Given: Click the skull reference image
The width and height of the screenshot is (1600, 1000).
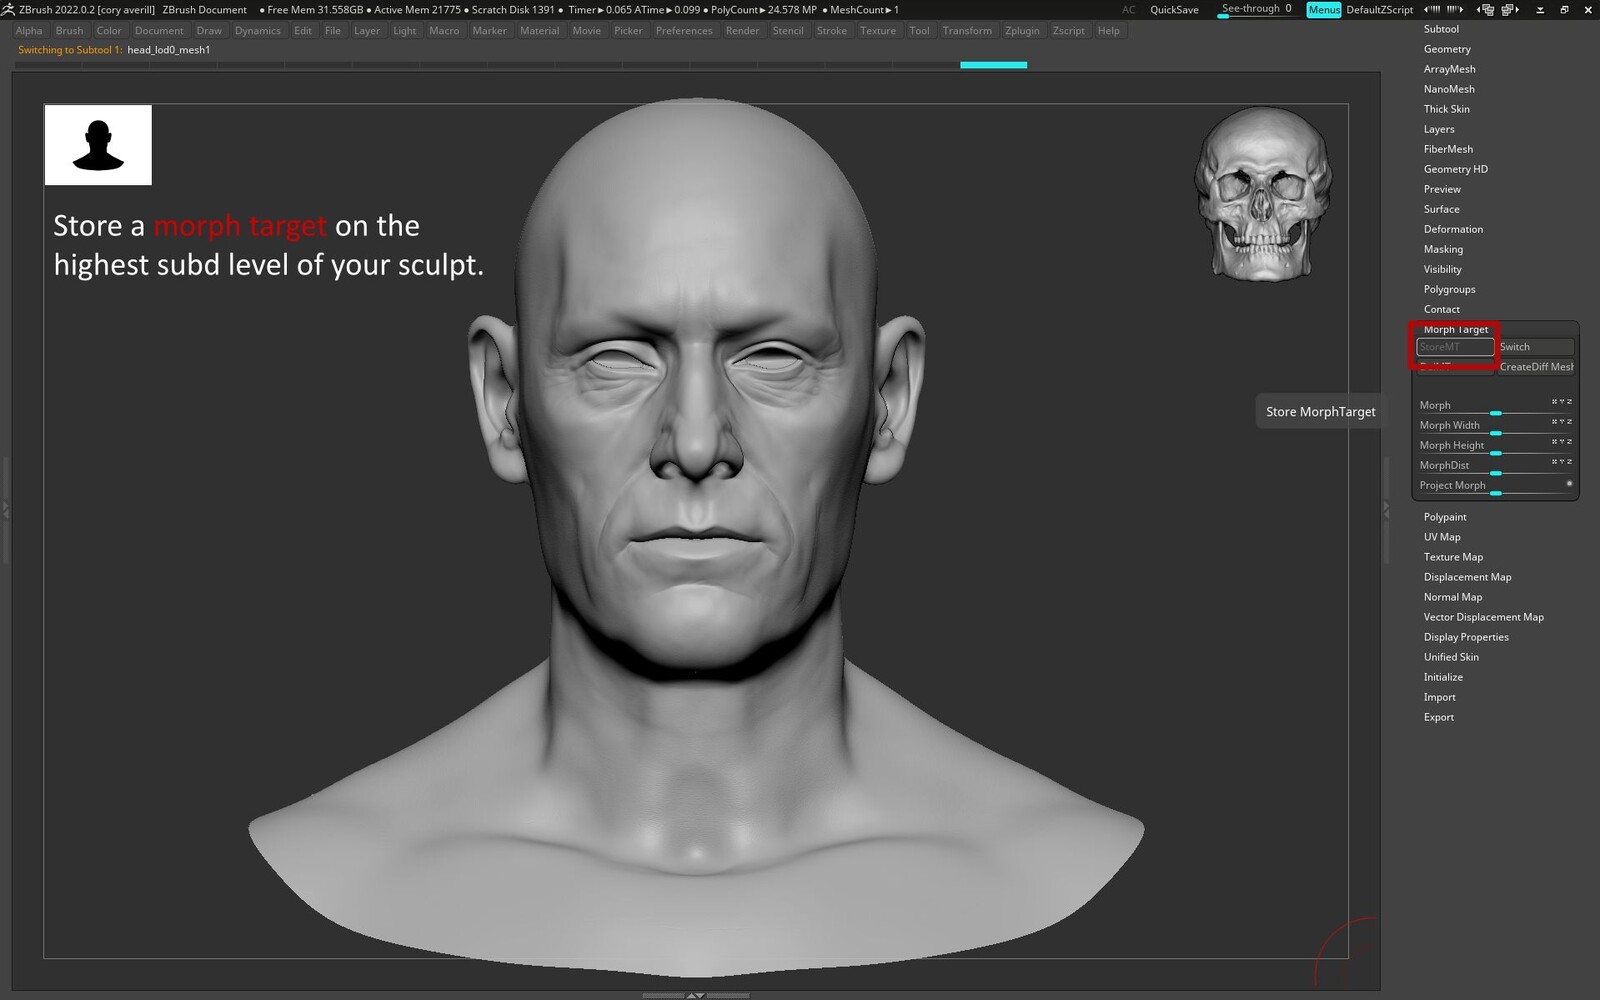Looking at the screenshot, I should click(x=1262, y=194).
